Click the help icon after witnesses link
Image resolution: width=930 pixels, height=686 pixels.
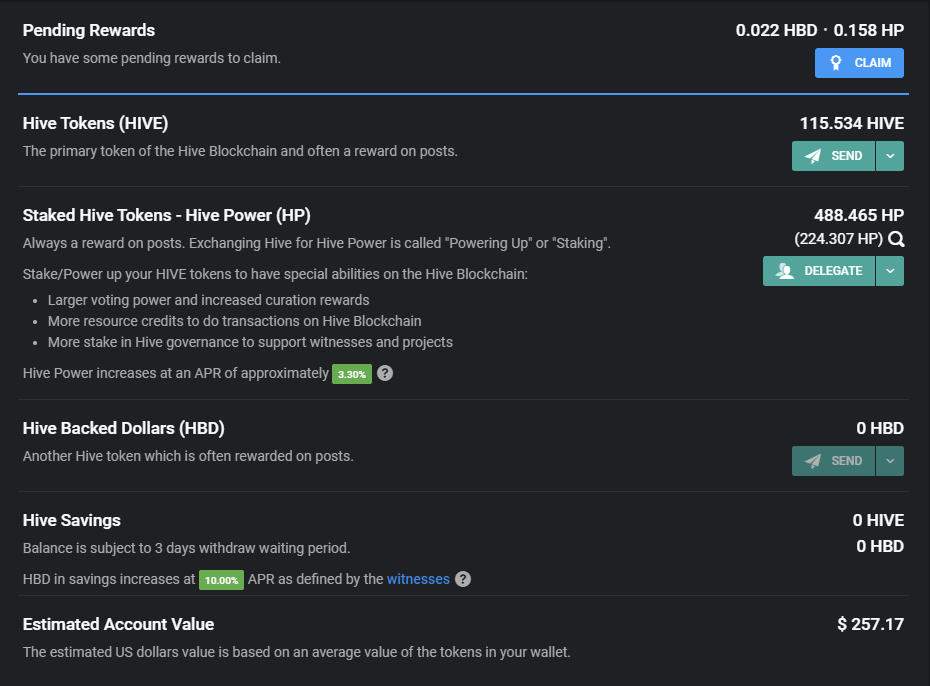tap(463, 579)
